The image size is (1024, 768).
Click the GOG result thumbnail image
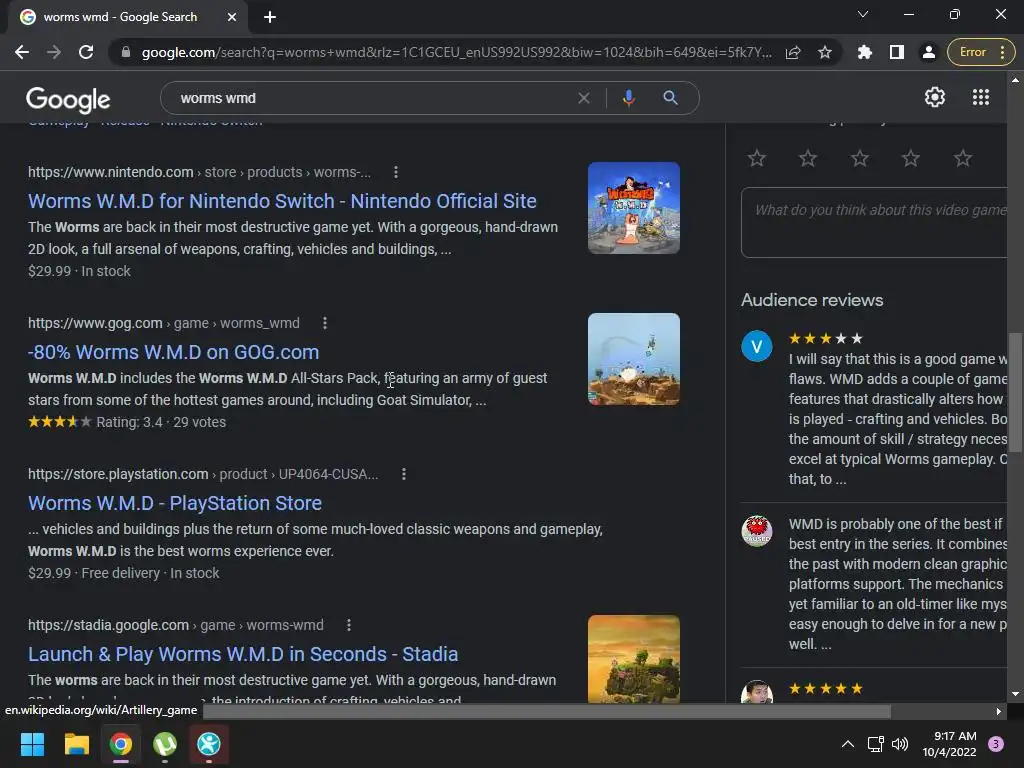click(x=633, y=359)
